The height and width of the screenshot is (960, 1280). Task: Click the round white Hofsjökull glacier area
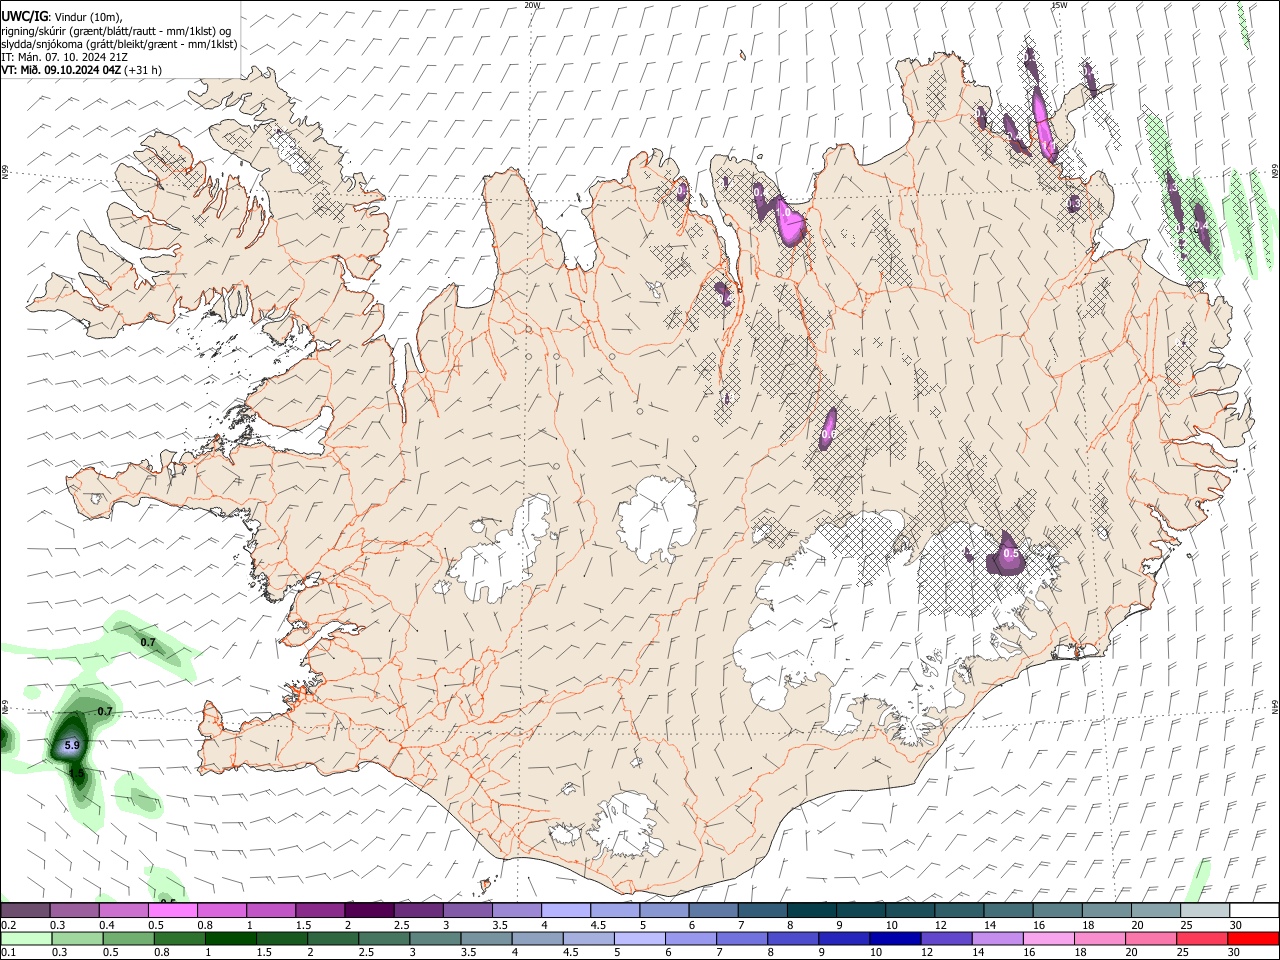[657, 518]
